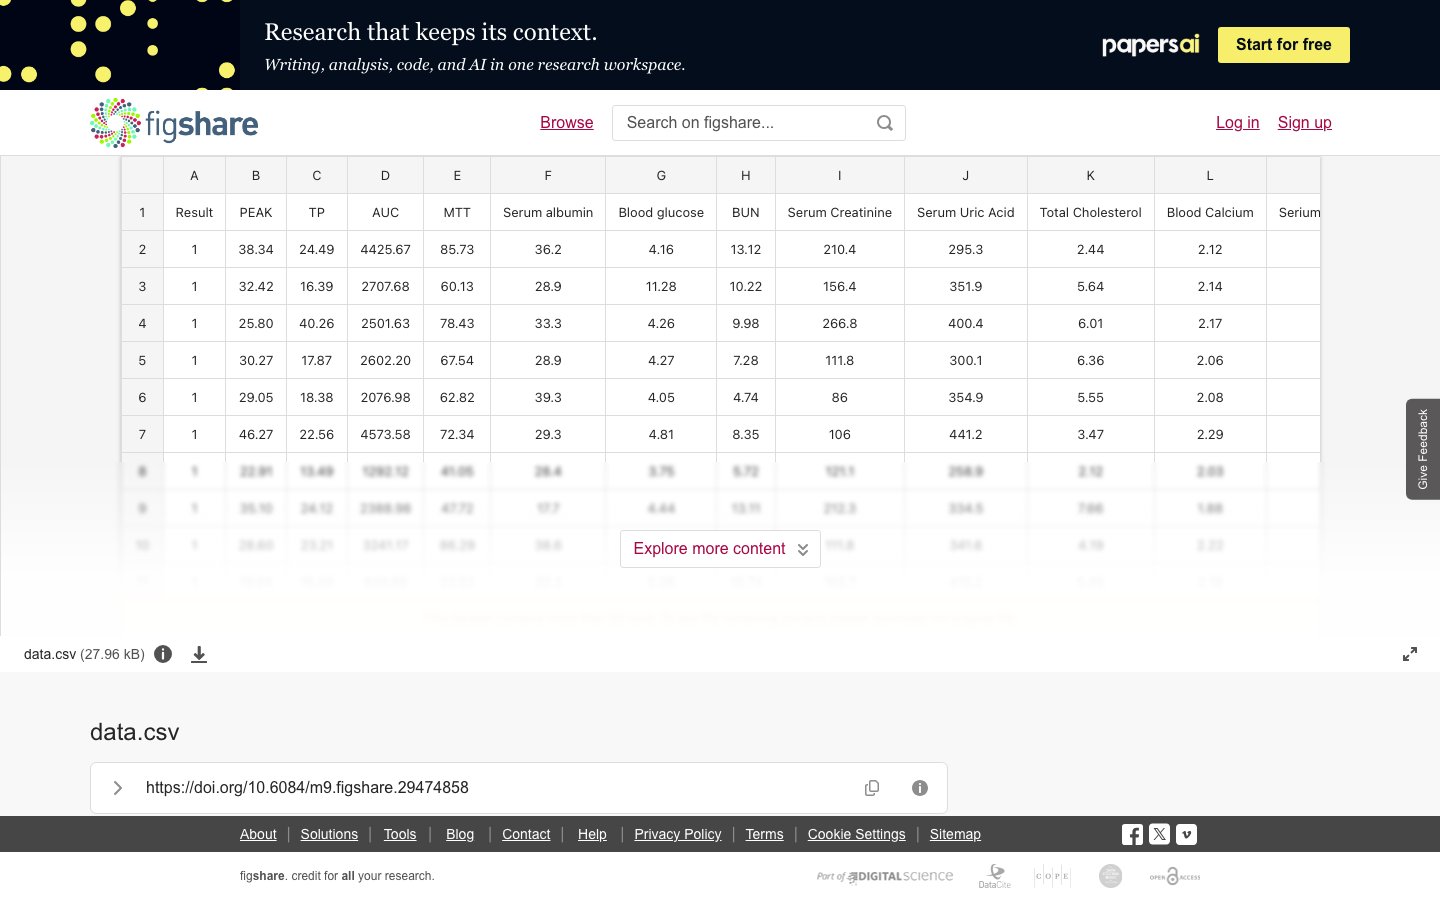Open the Privacy Policy footer link

tap(678, 834)
